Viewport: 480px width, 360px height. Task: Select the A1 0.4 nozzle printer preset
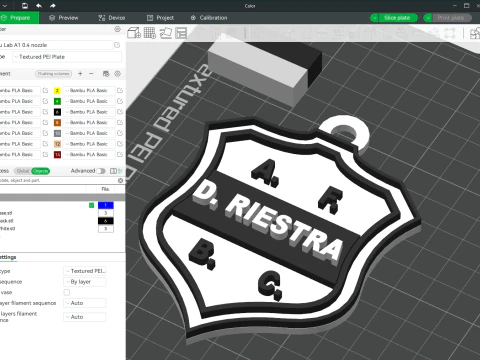[x=56, y=45]
